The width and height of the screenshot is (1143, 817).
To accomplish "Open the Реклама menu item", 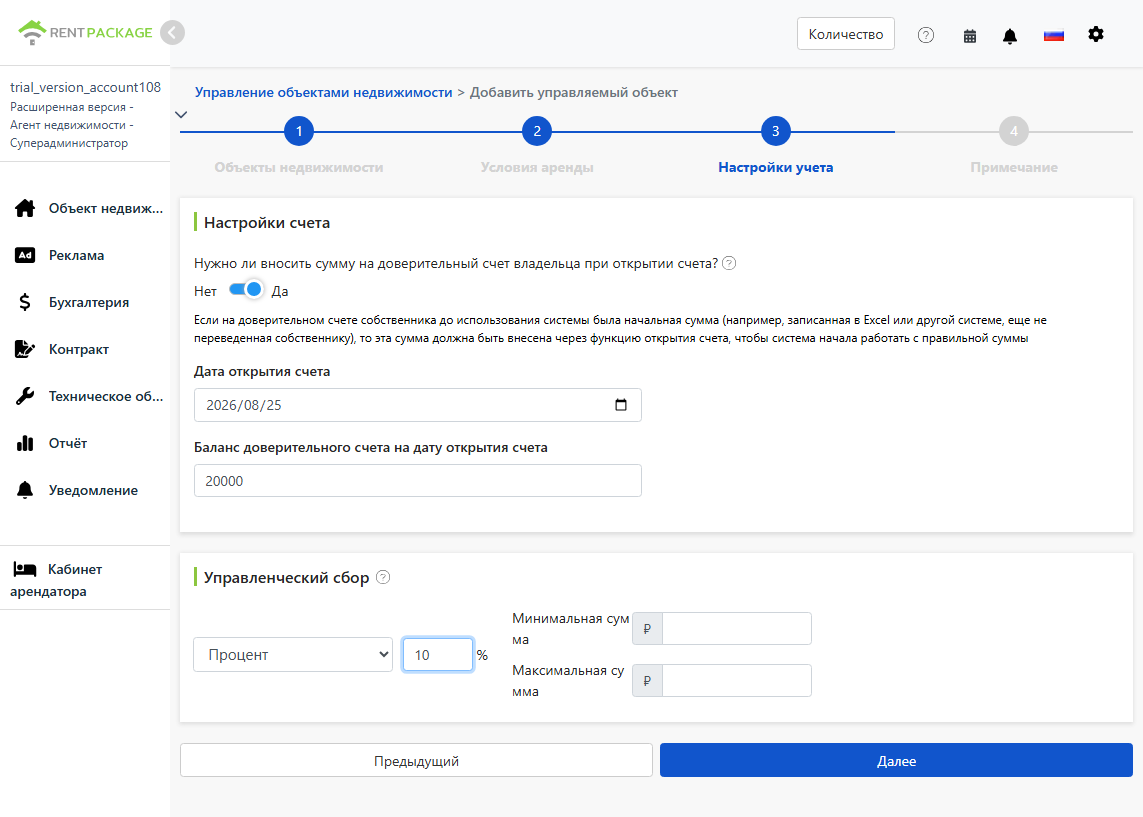I will [77, 255].
